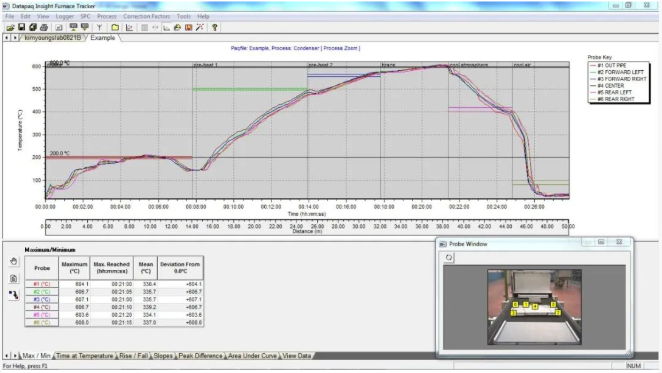Switch to the Time at Temperature tab
The image size is (662, 373).
[x=84, y=356]
